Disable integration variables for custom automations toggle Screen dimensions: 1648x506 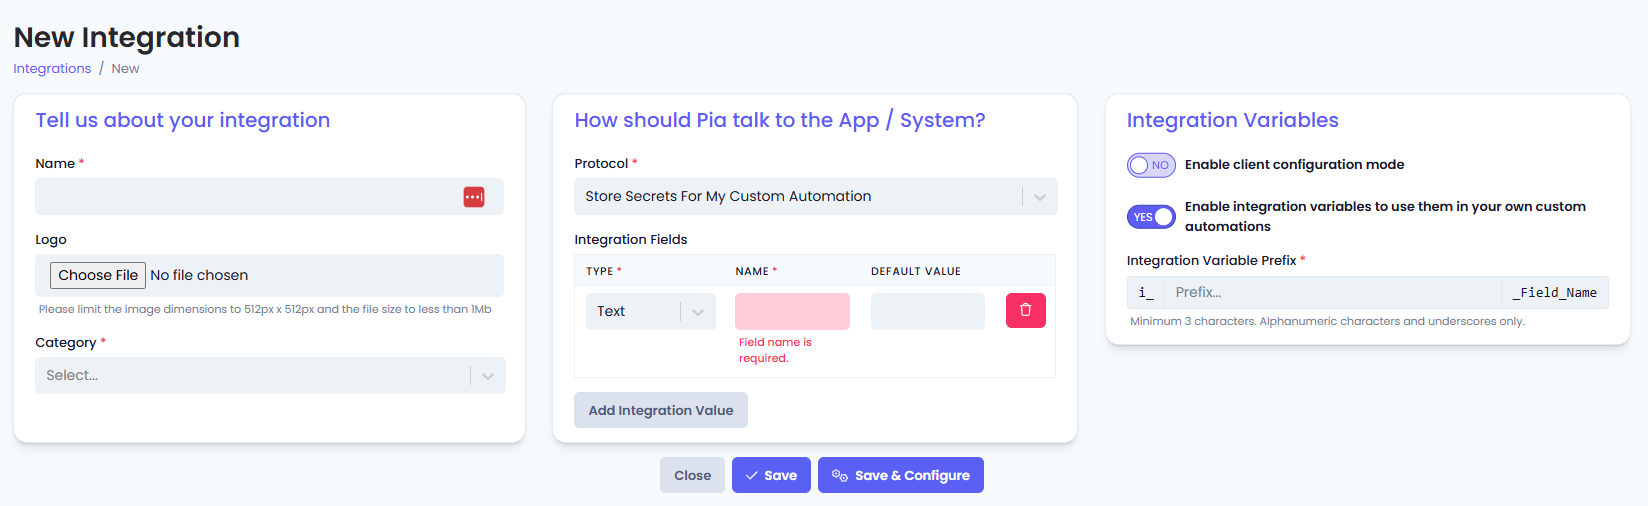click(x=1151, y=217)
